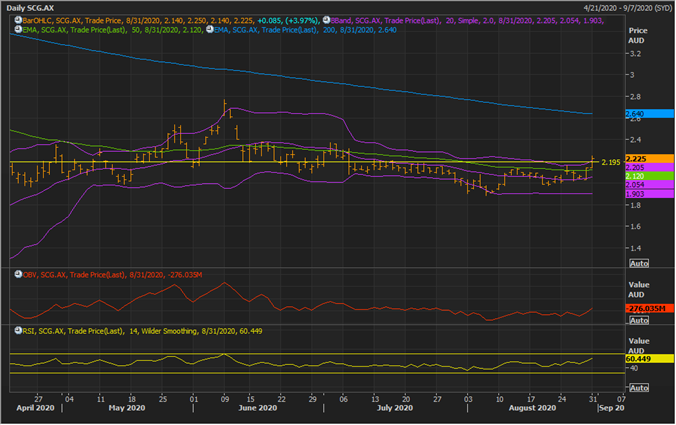Click the 40 level on RSI axis
This screenshot has height=425, width=676.
[634, 368]
